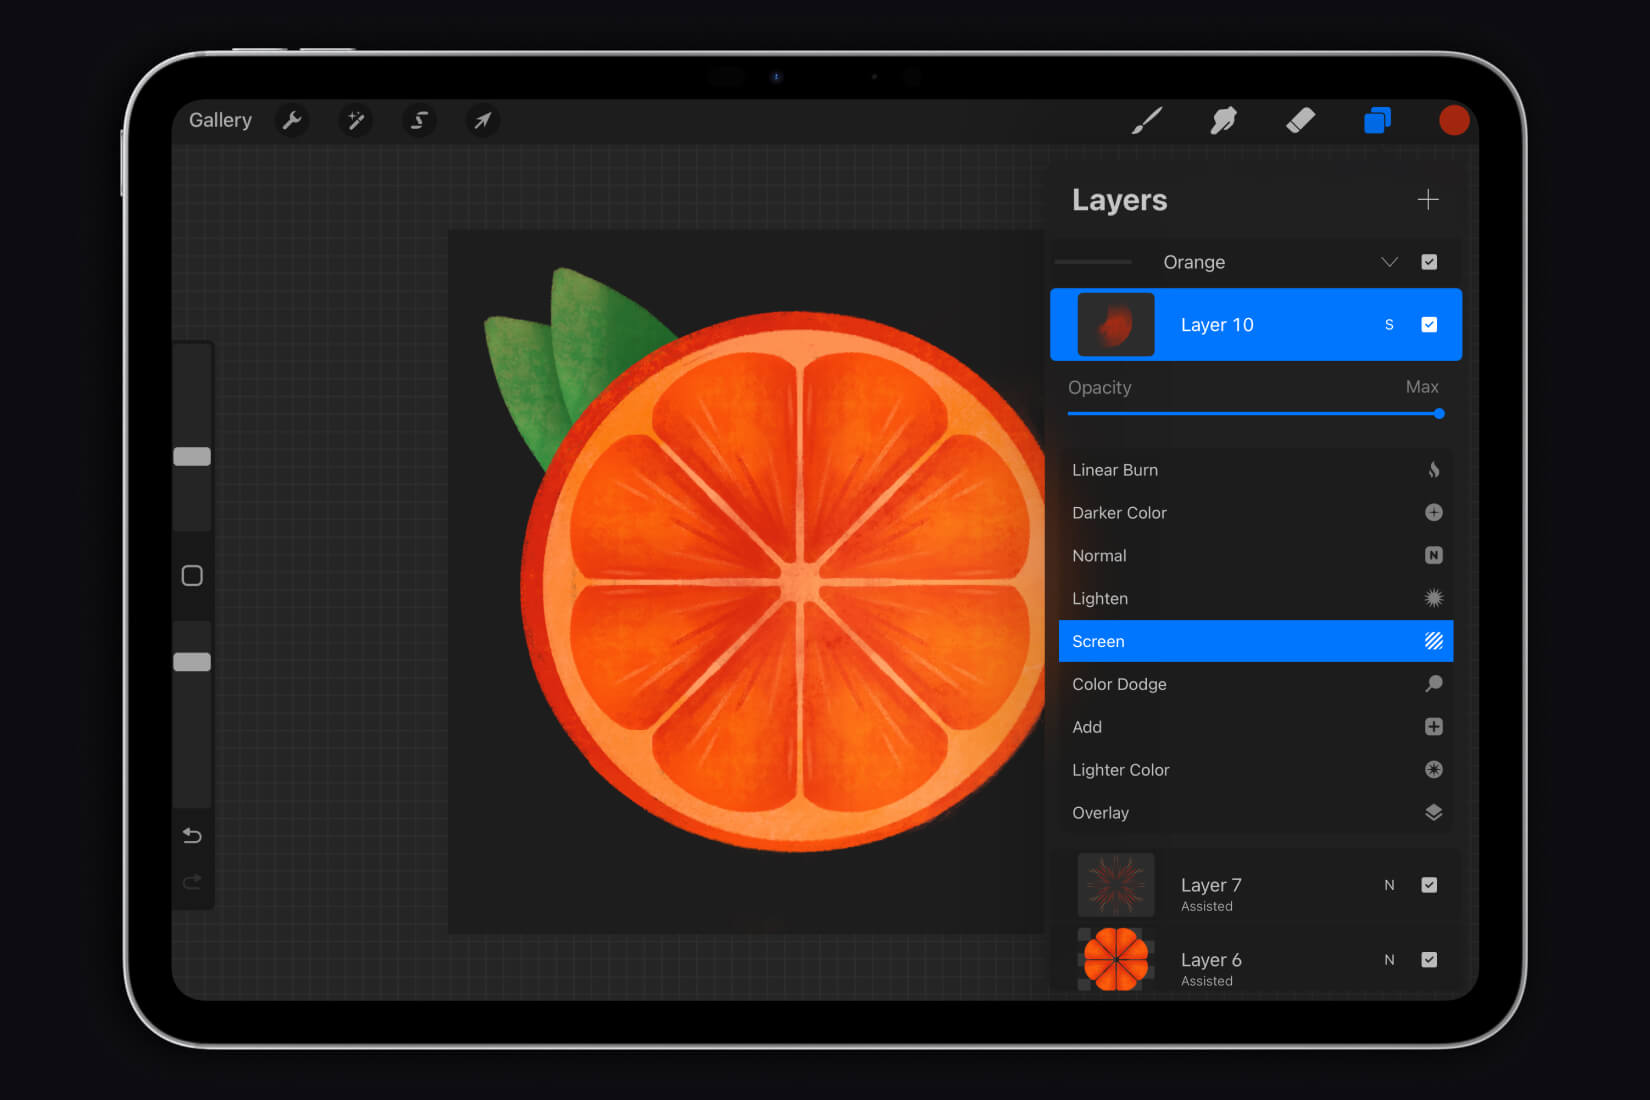
Task: Open Layer 6 blend mode via N
Action: [x=1389, y=960]
